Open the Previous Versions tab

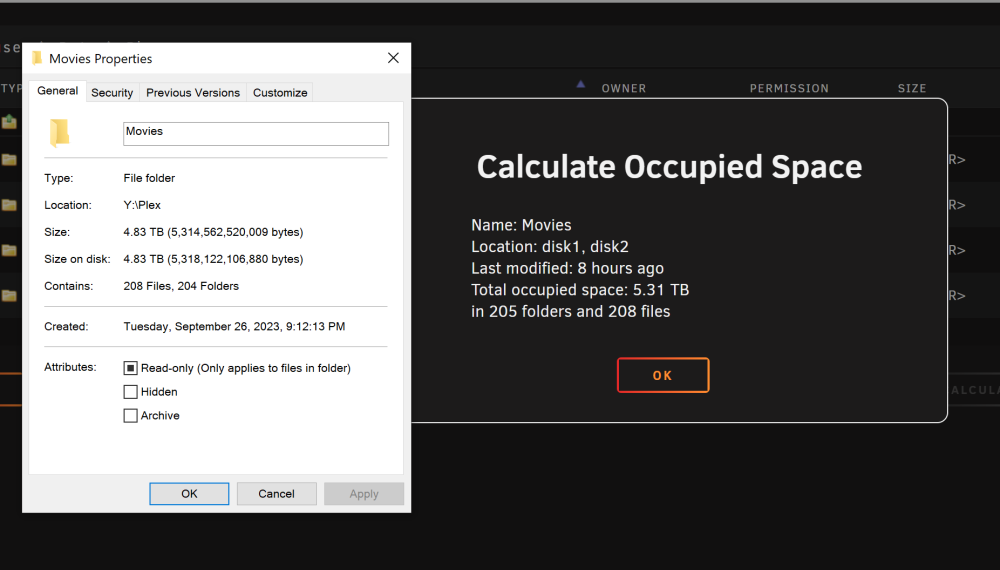coord(193,93)
